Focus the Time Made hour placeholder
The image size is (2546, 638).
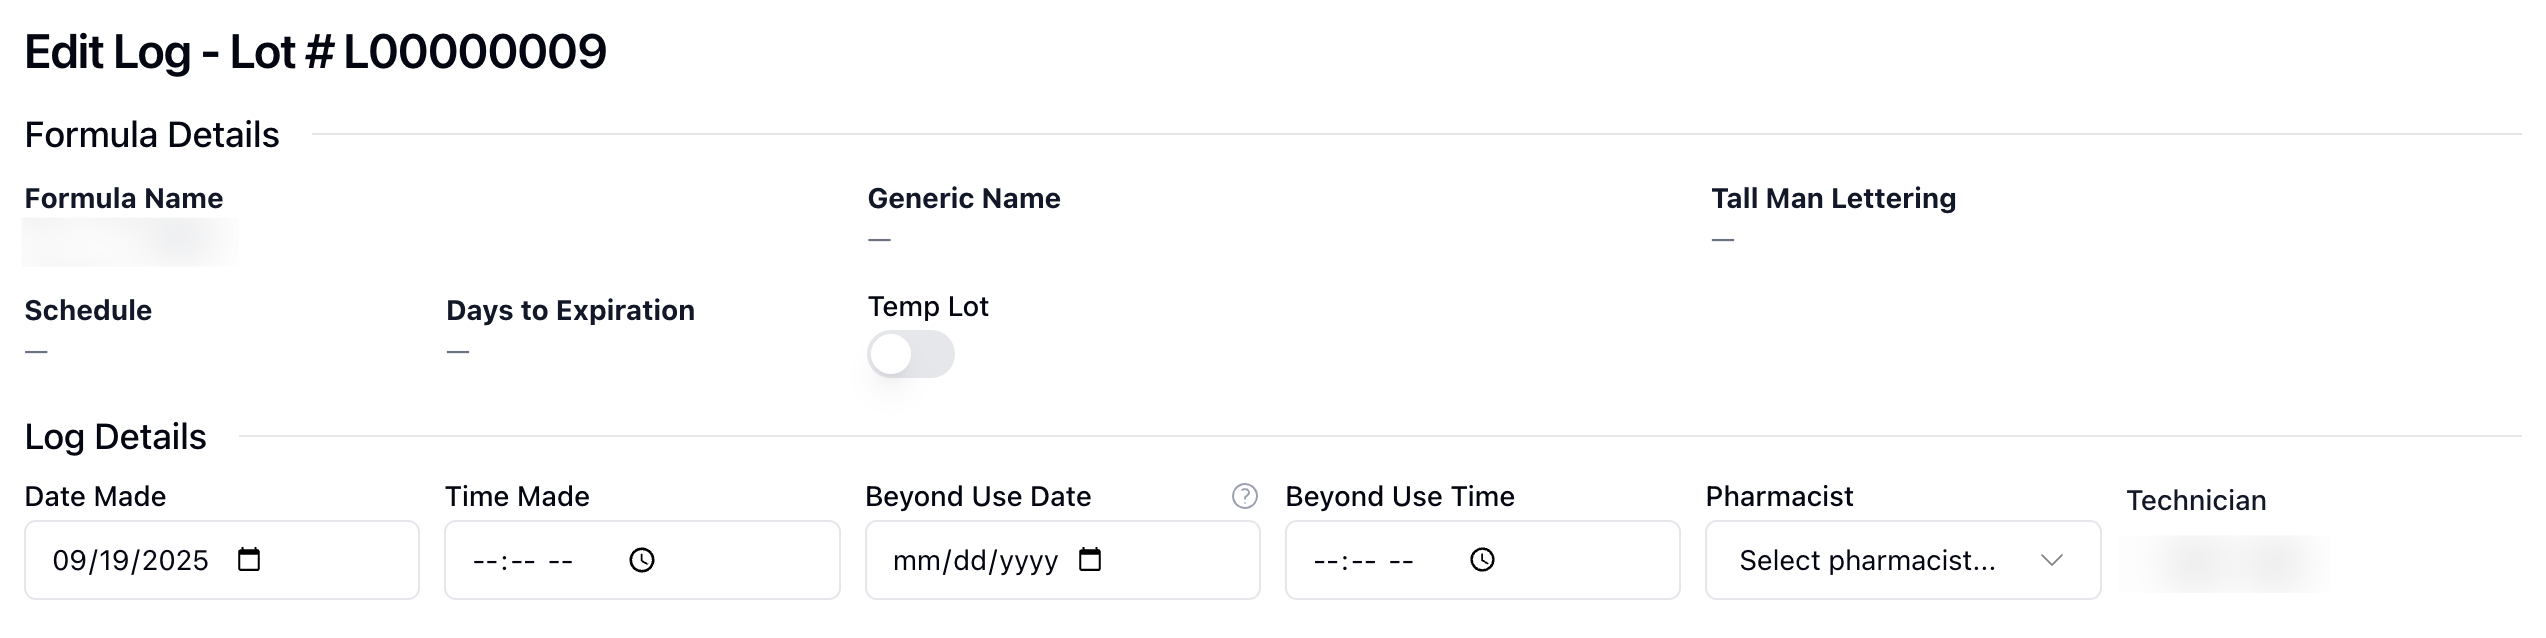pyautogui.click(x=484, y=561)
